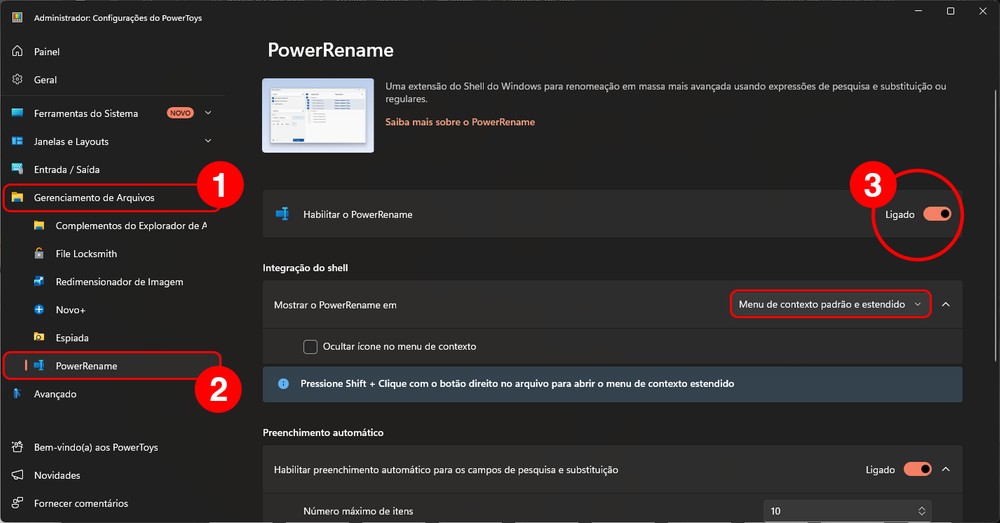Open Geral settings via gear icon

click(17, 79)
